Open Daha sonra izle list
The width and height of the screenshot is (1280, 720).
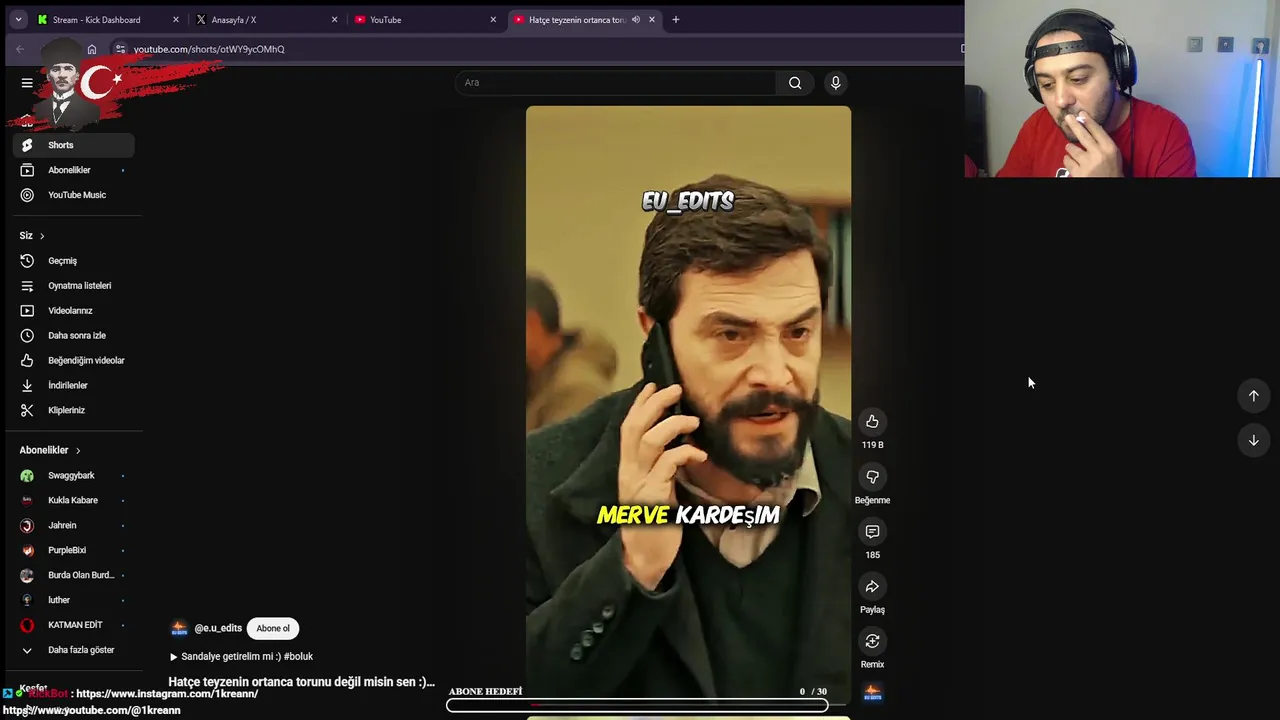[x=74, y=336]
